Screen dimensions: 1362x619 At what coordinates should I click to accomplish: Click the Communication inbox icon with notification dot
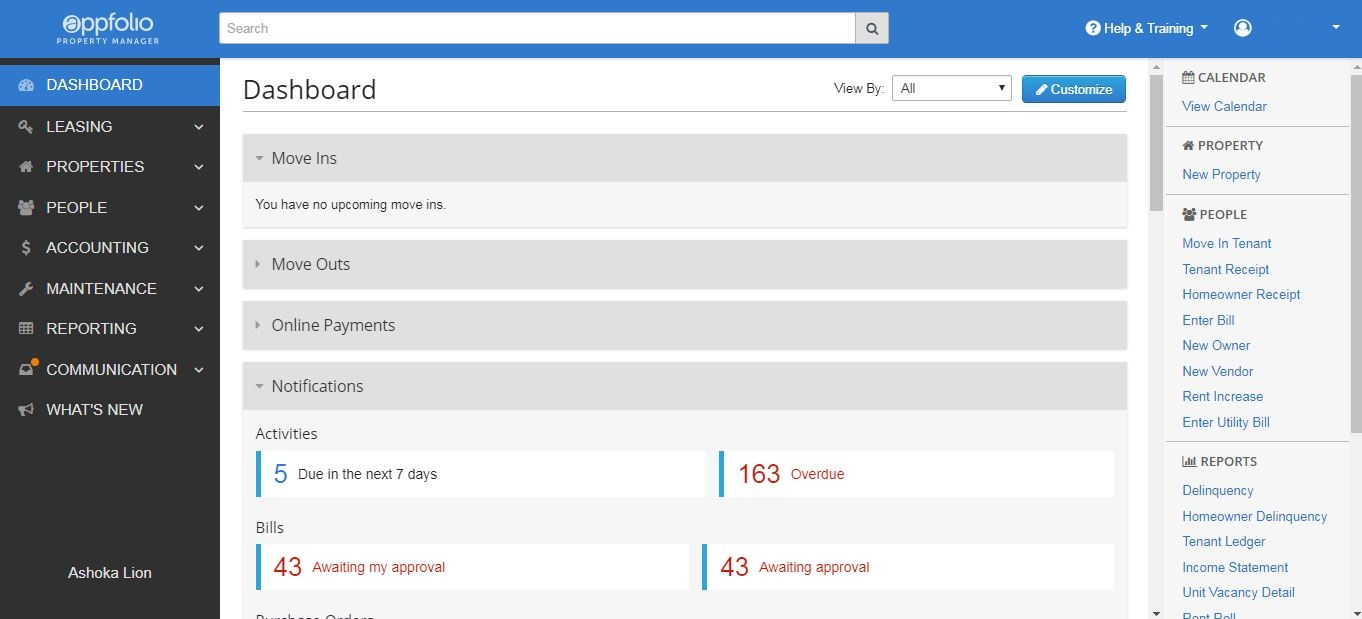[x=27, y=368]
